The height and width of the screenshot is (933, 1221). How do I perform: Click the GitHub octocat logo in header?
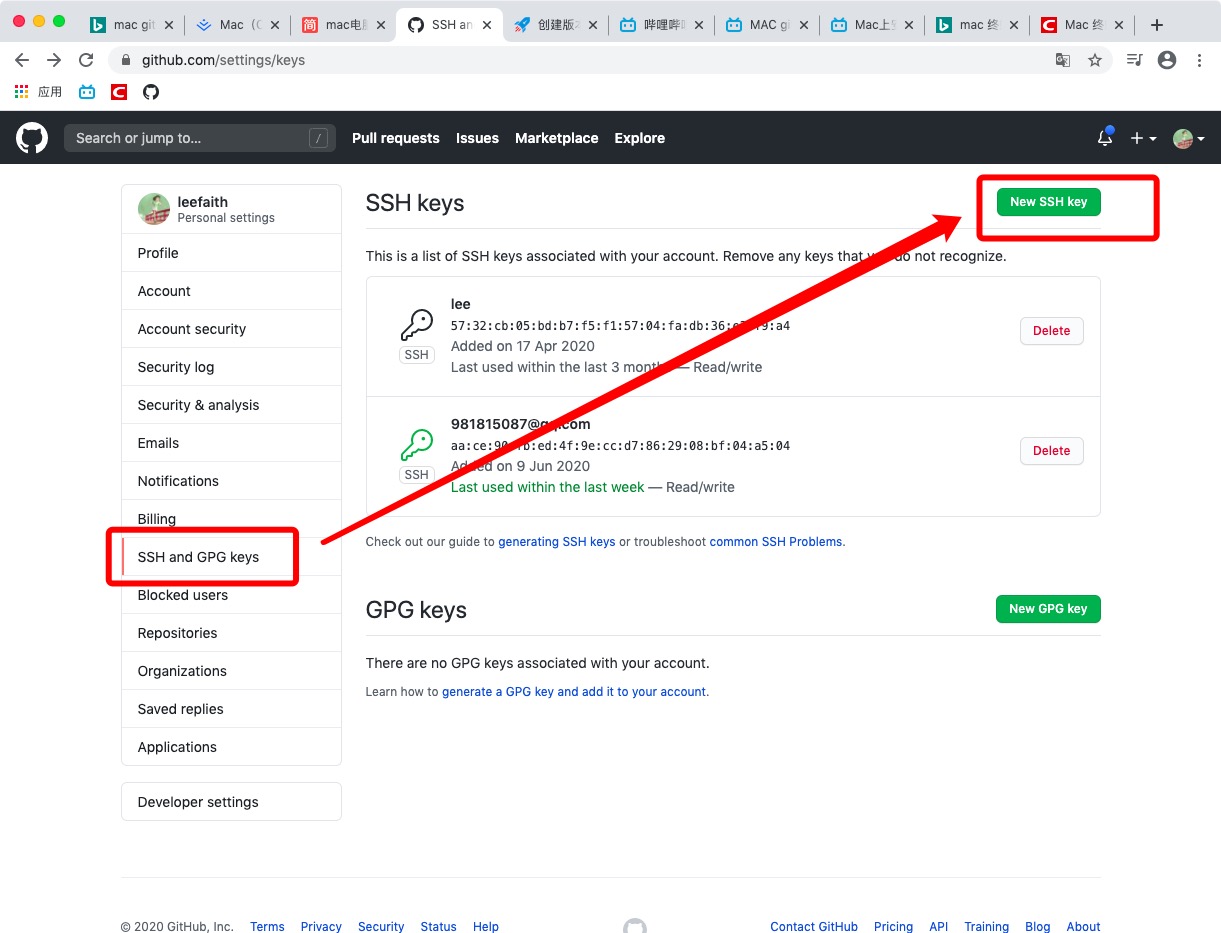(x=32, y=138)
